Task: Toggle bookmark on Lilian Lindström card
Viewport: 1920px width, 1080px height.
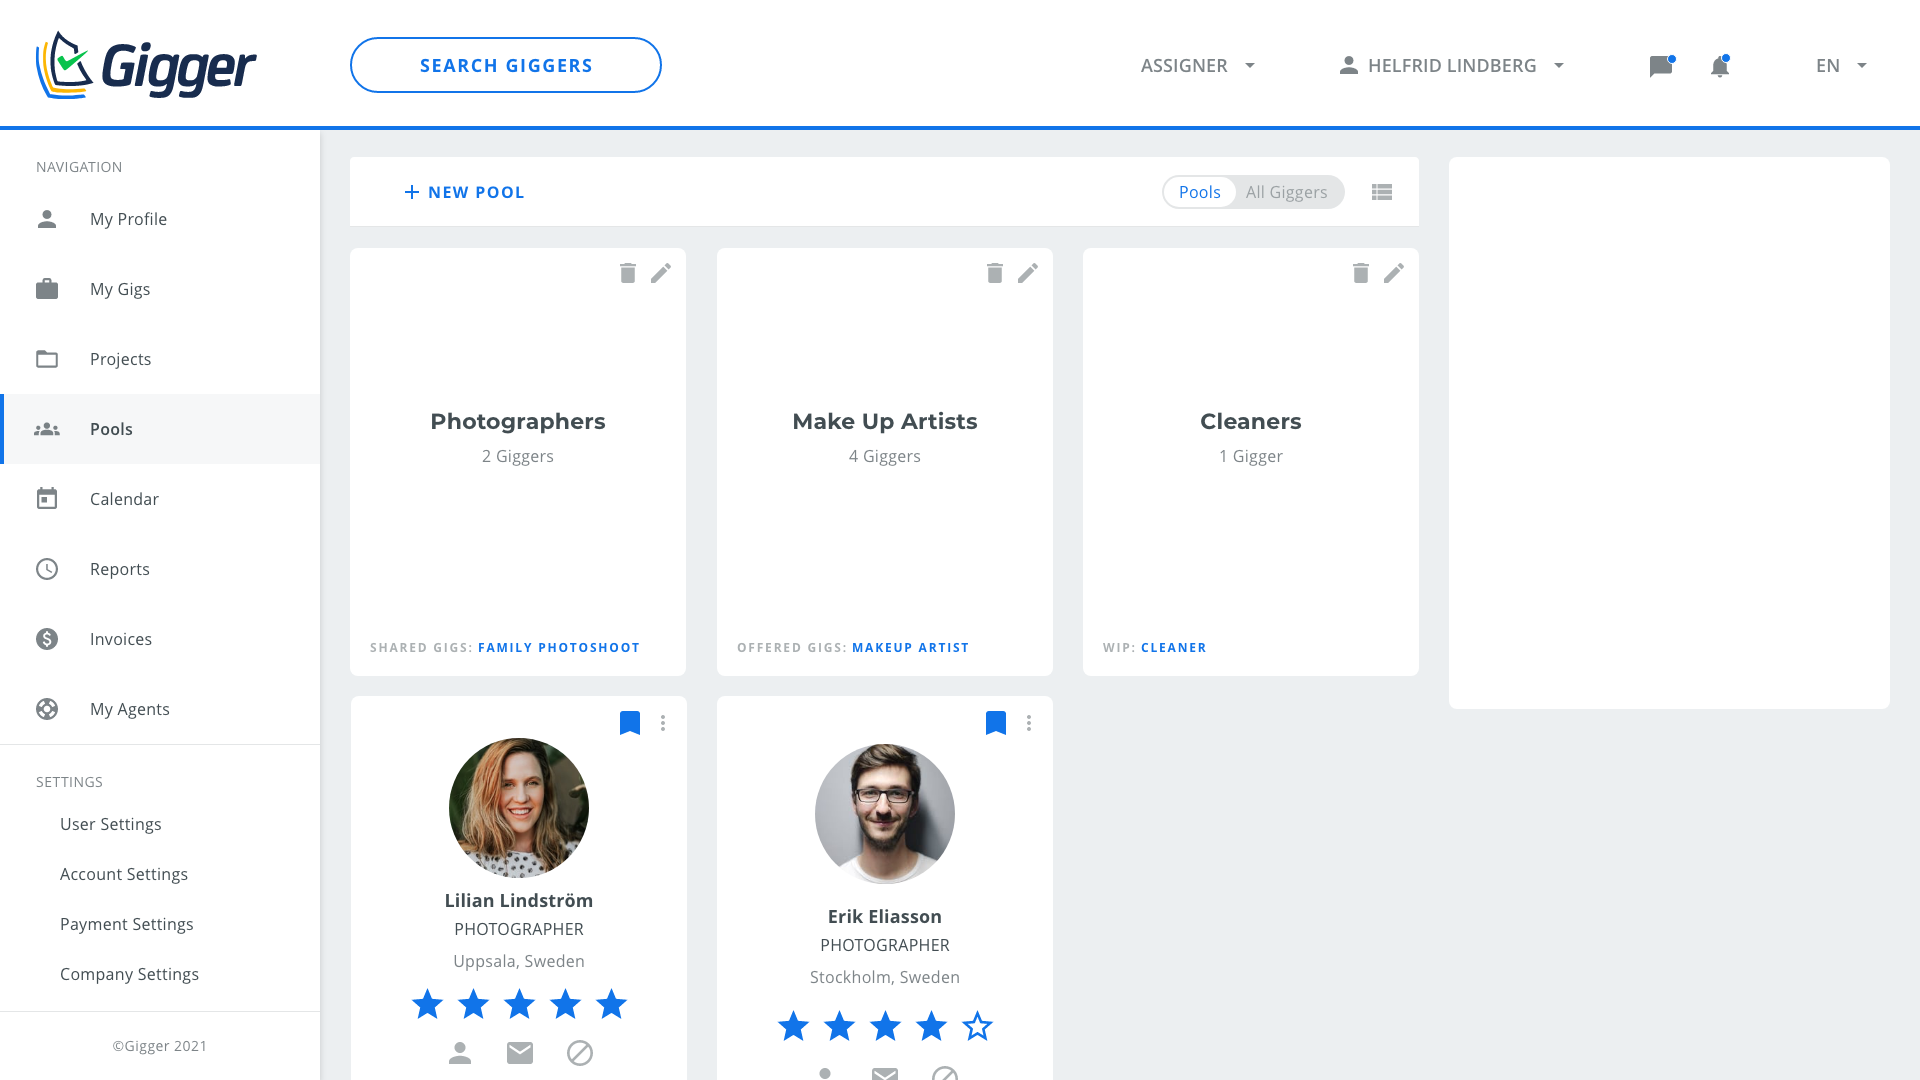Action: 630,723
